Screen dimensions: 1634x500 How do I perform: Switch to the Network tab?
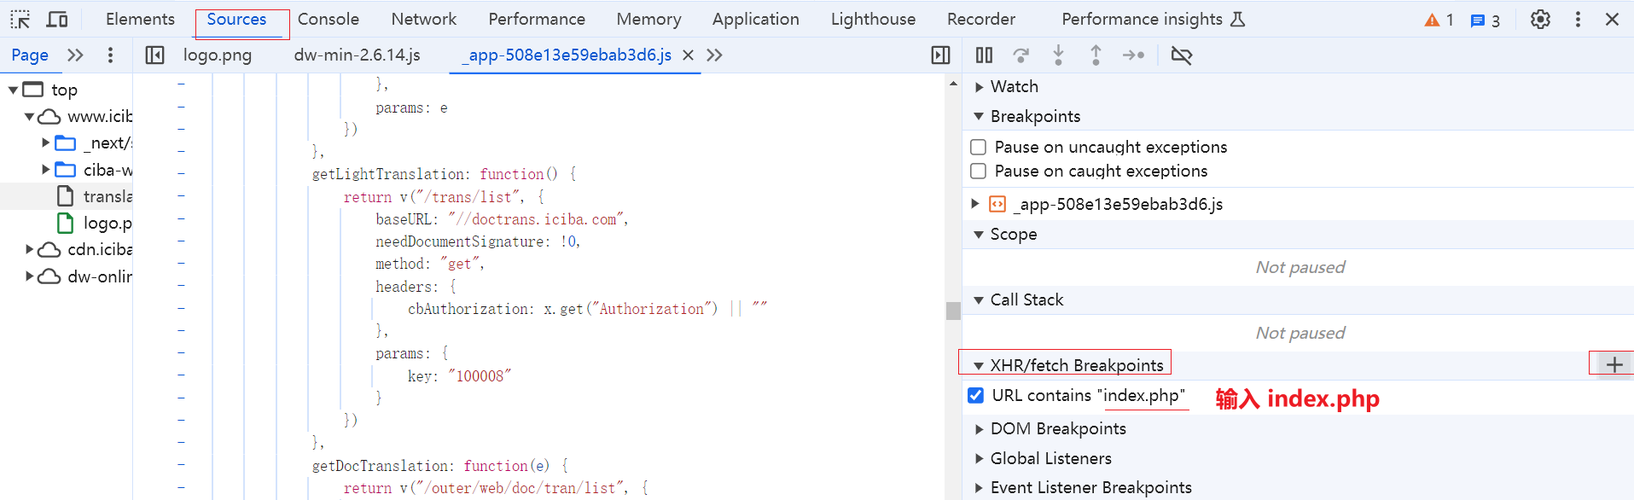[424, 19]
